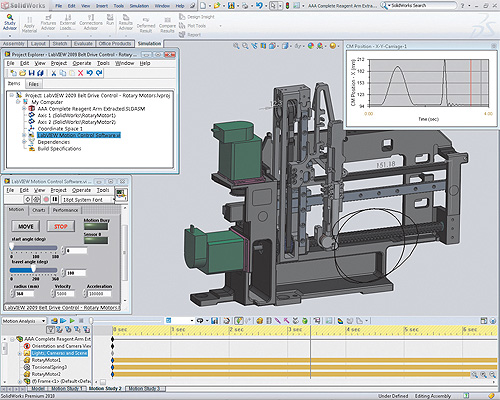Open the Study Advisor tool
This screenshot has width=500, height=400.
(x=10, y=23)
